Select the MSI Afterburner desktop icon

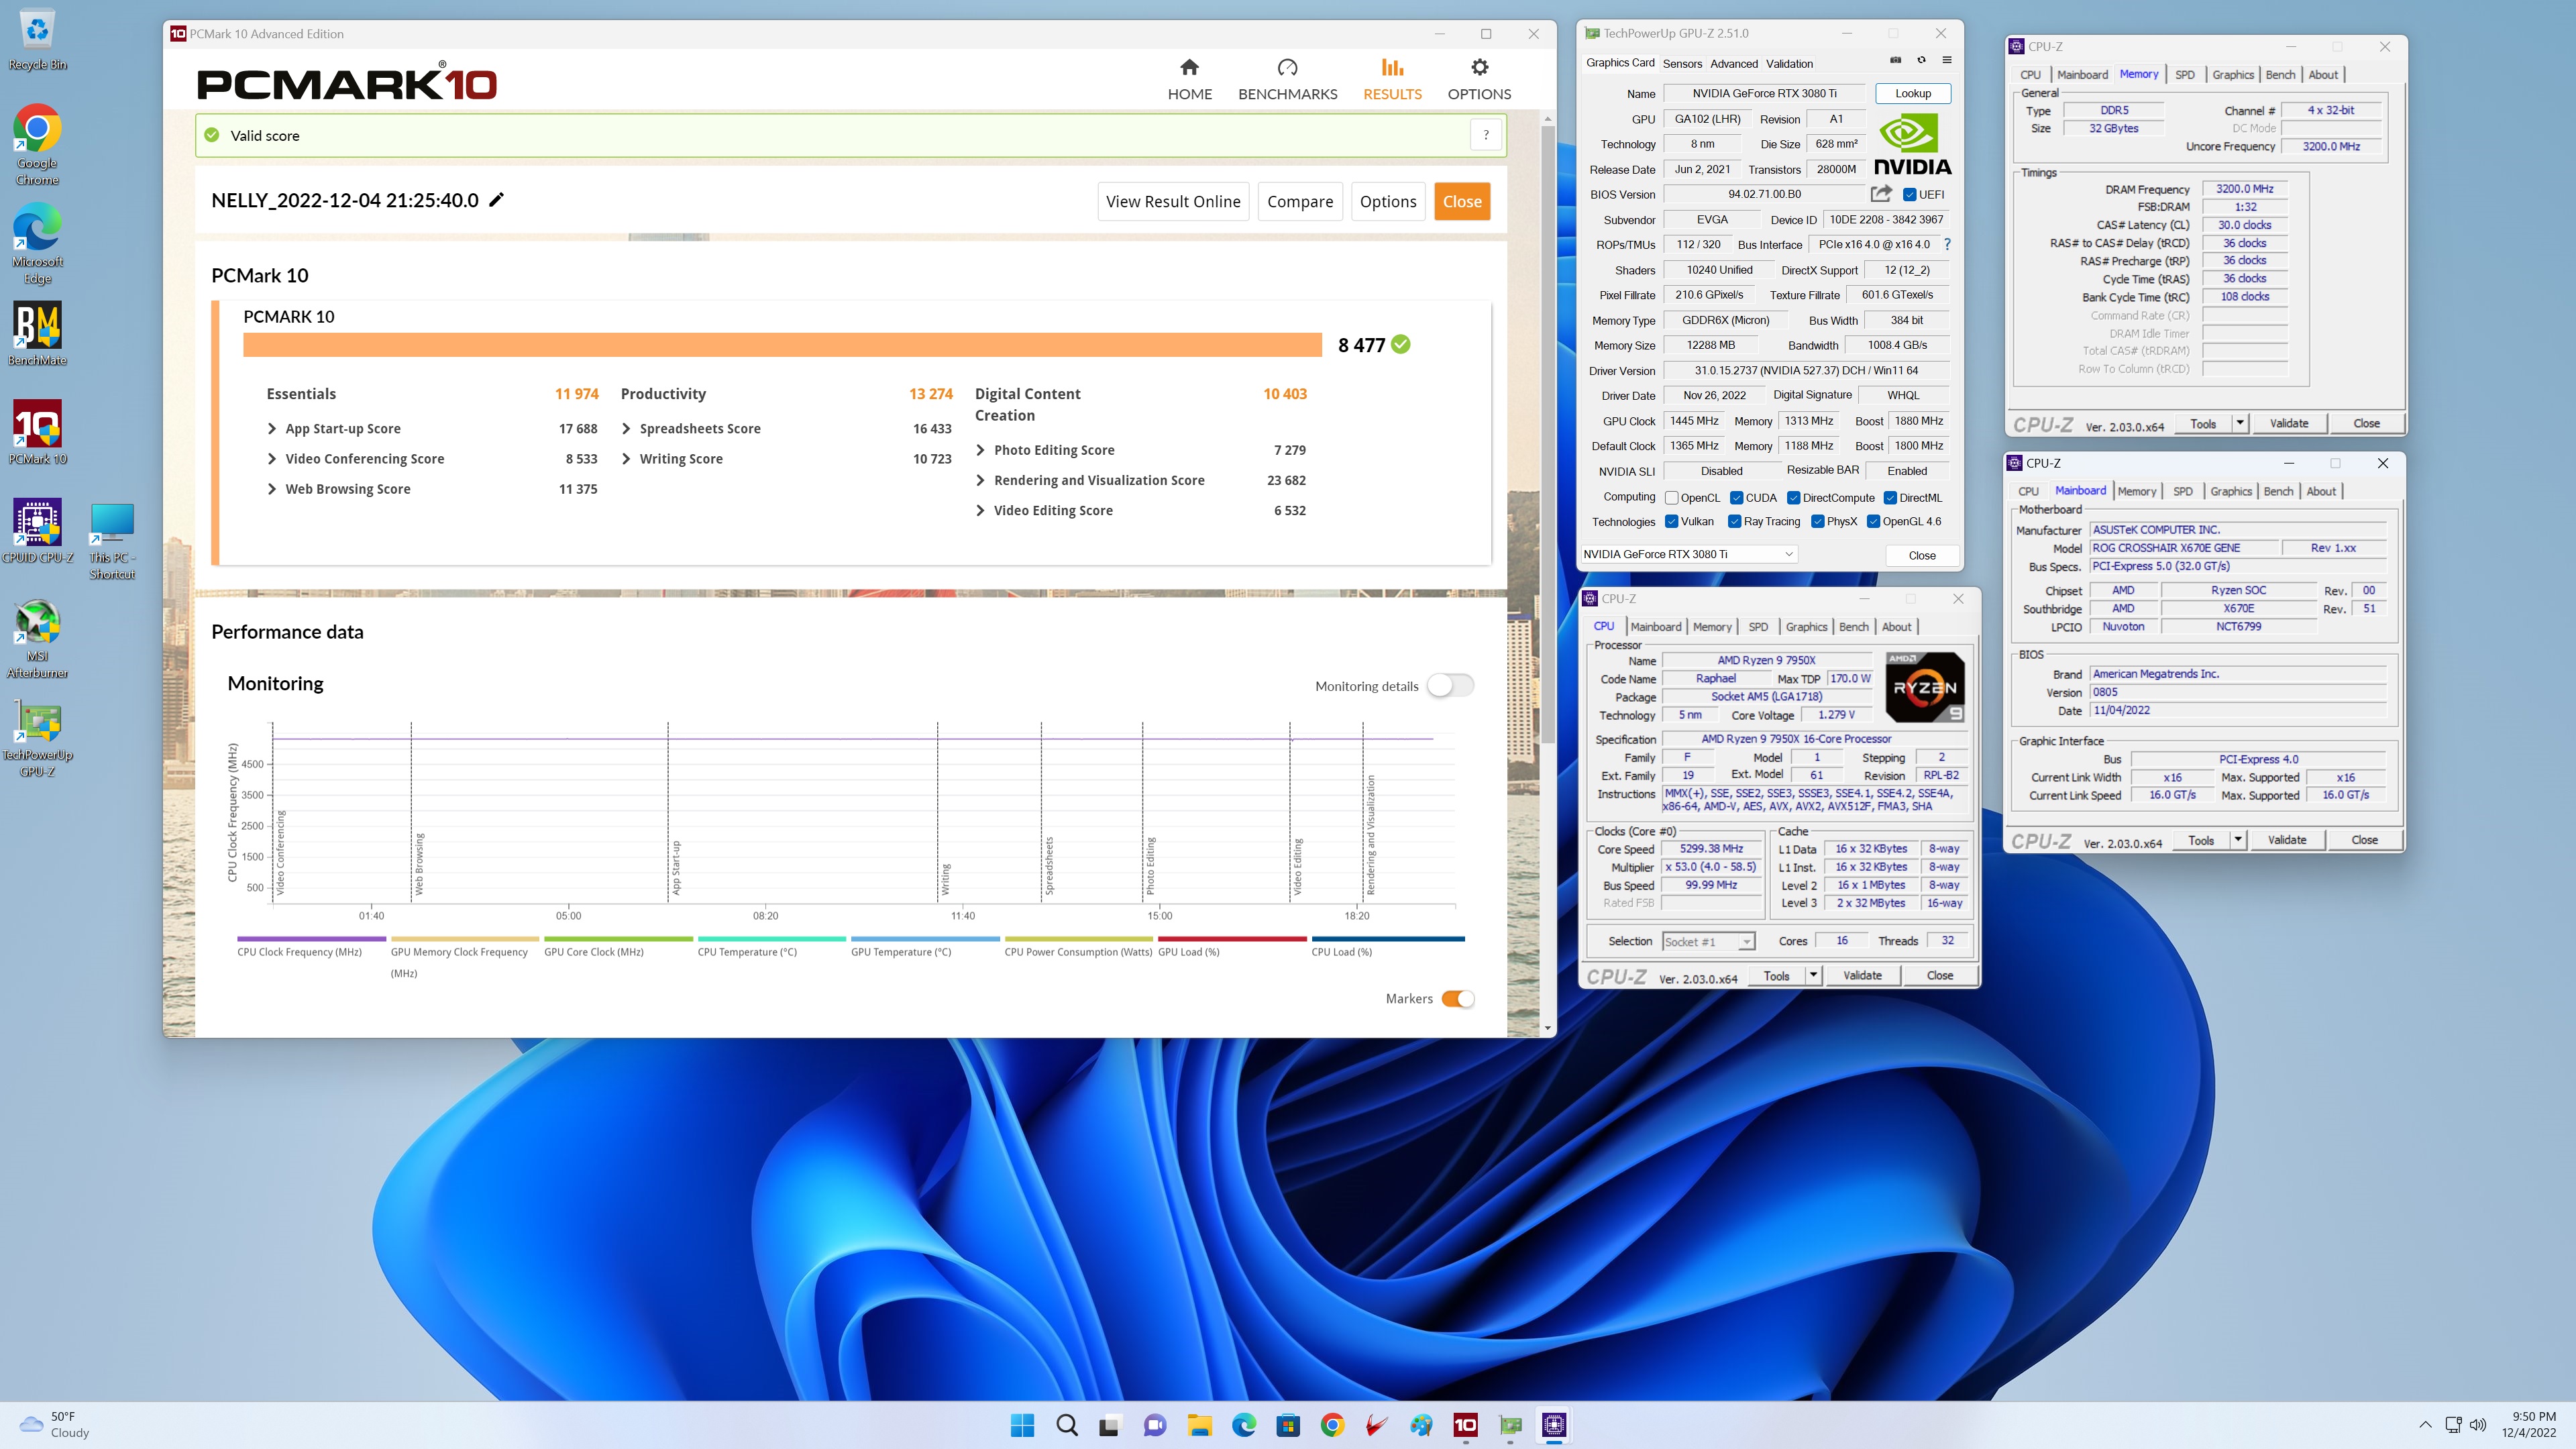click(x=37, y=638)
